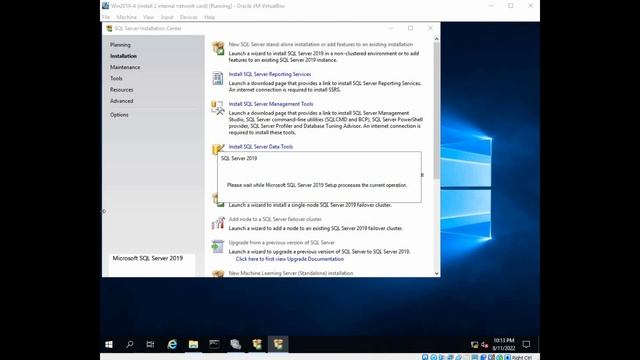The width and height of the screenshot is (640, 360).
Task: Select Options in the sidebar
Action: (119, 115)
